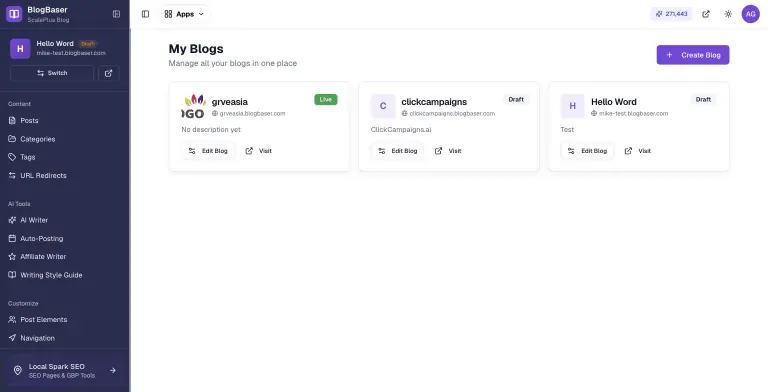The height and width of the screenshot is (392, 768).
Task: Open the AG user avatar menu
Action: coord(750,14)
